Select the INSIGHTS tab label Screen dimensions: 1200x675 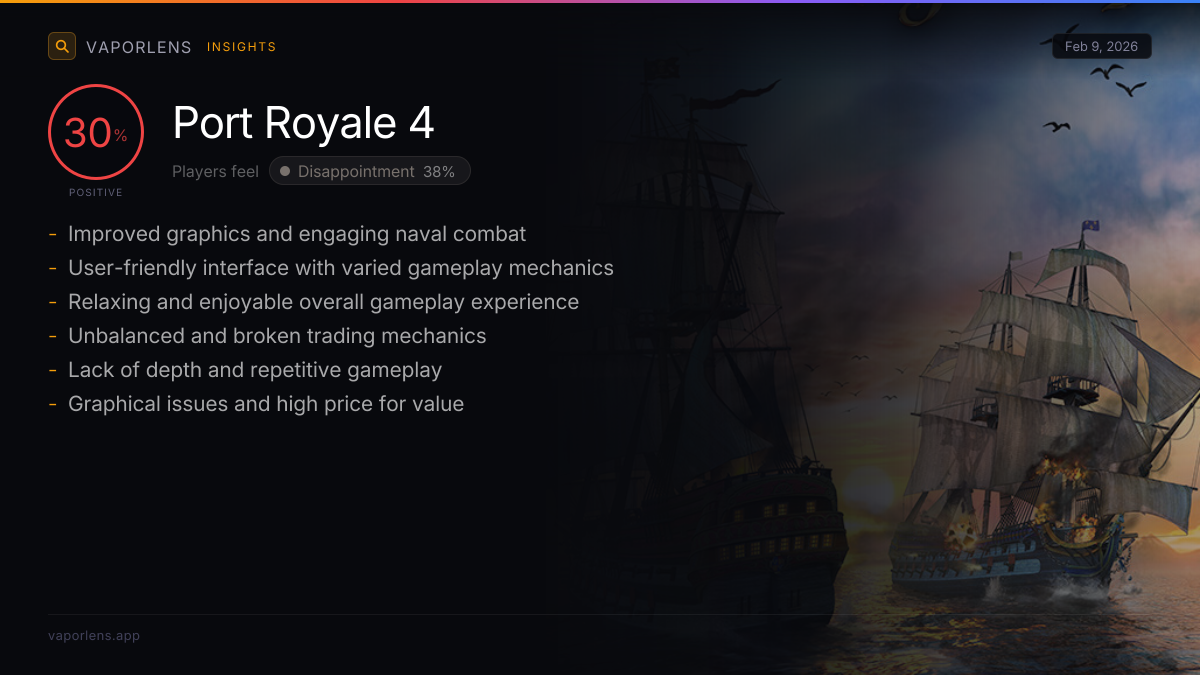pyautogui.click(x=242, y=47)
